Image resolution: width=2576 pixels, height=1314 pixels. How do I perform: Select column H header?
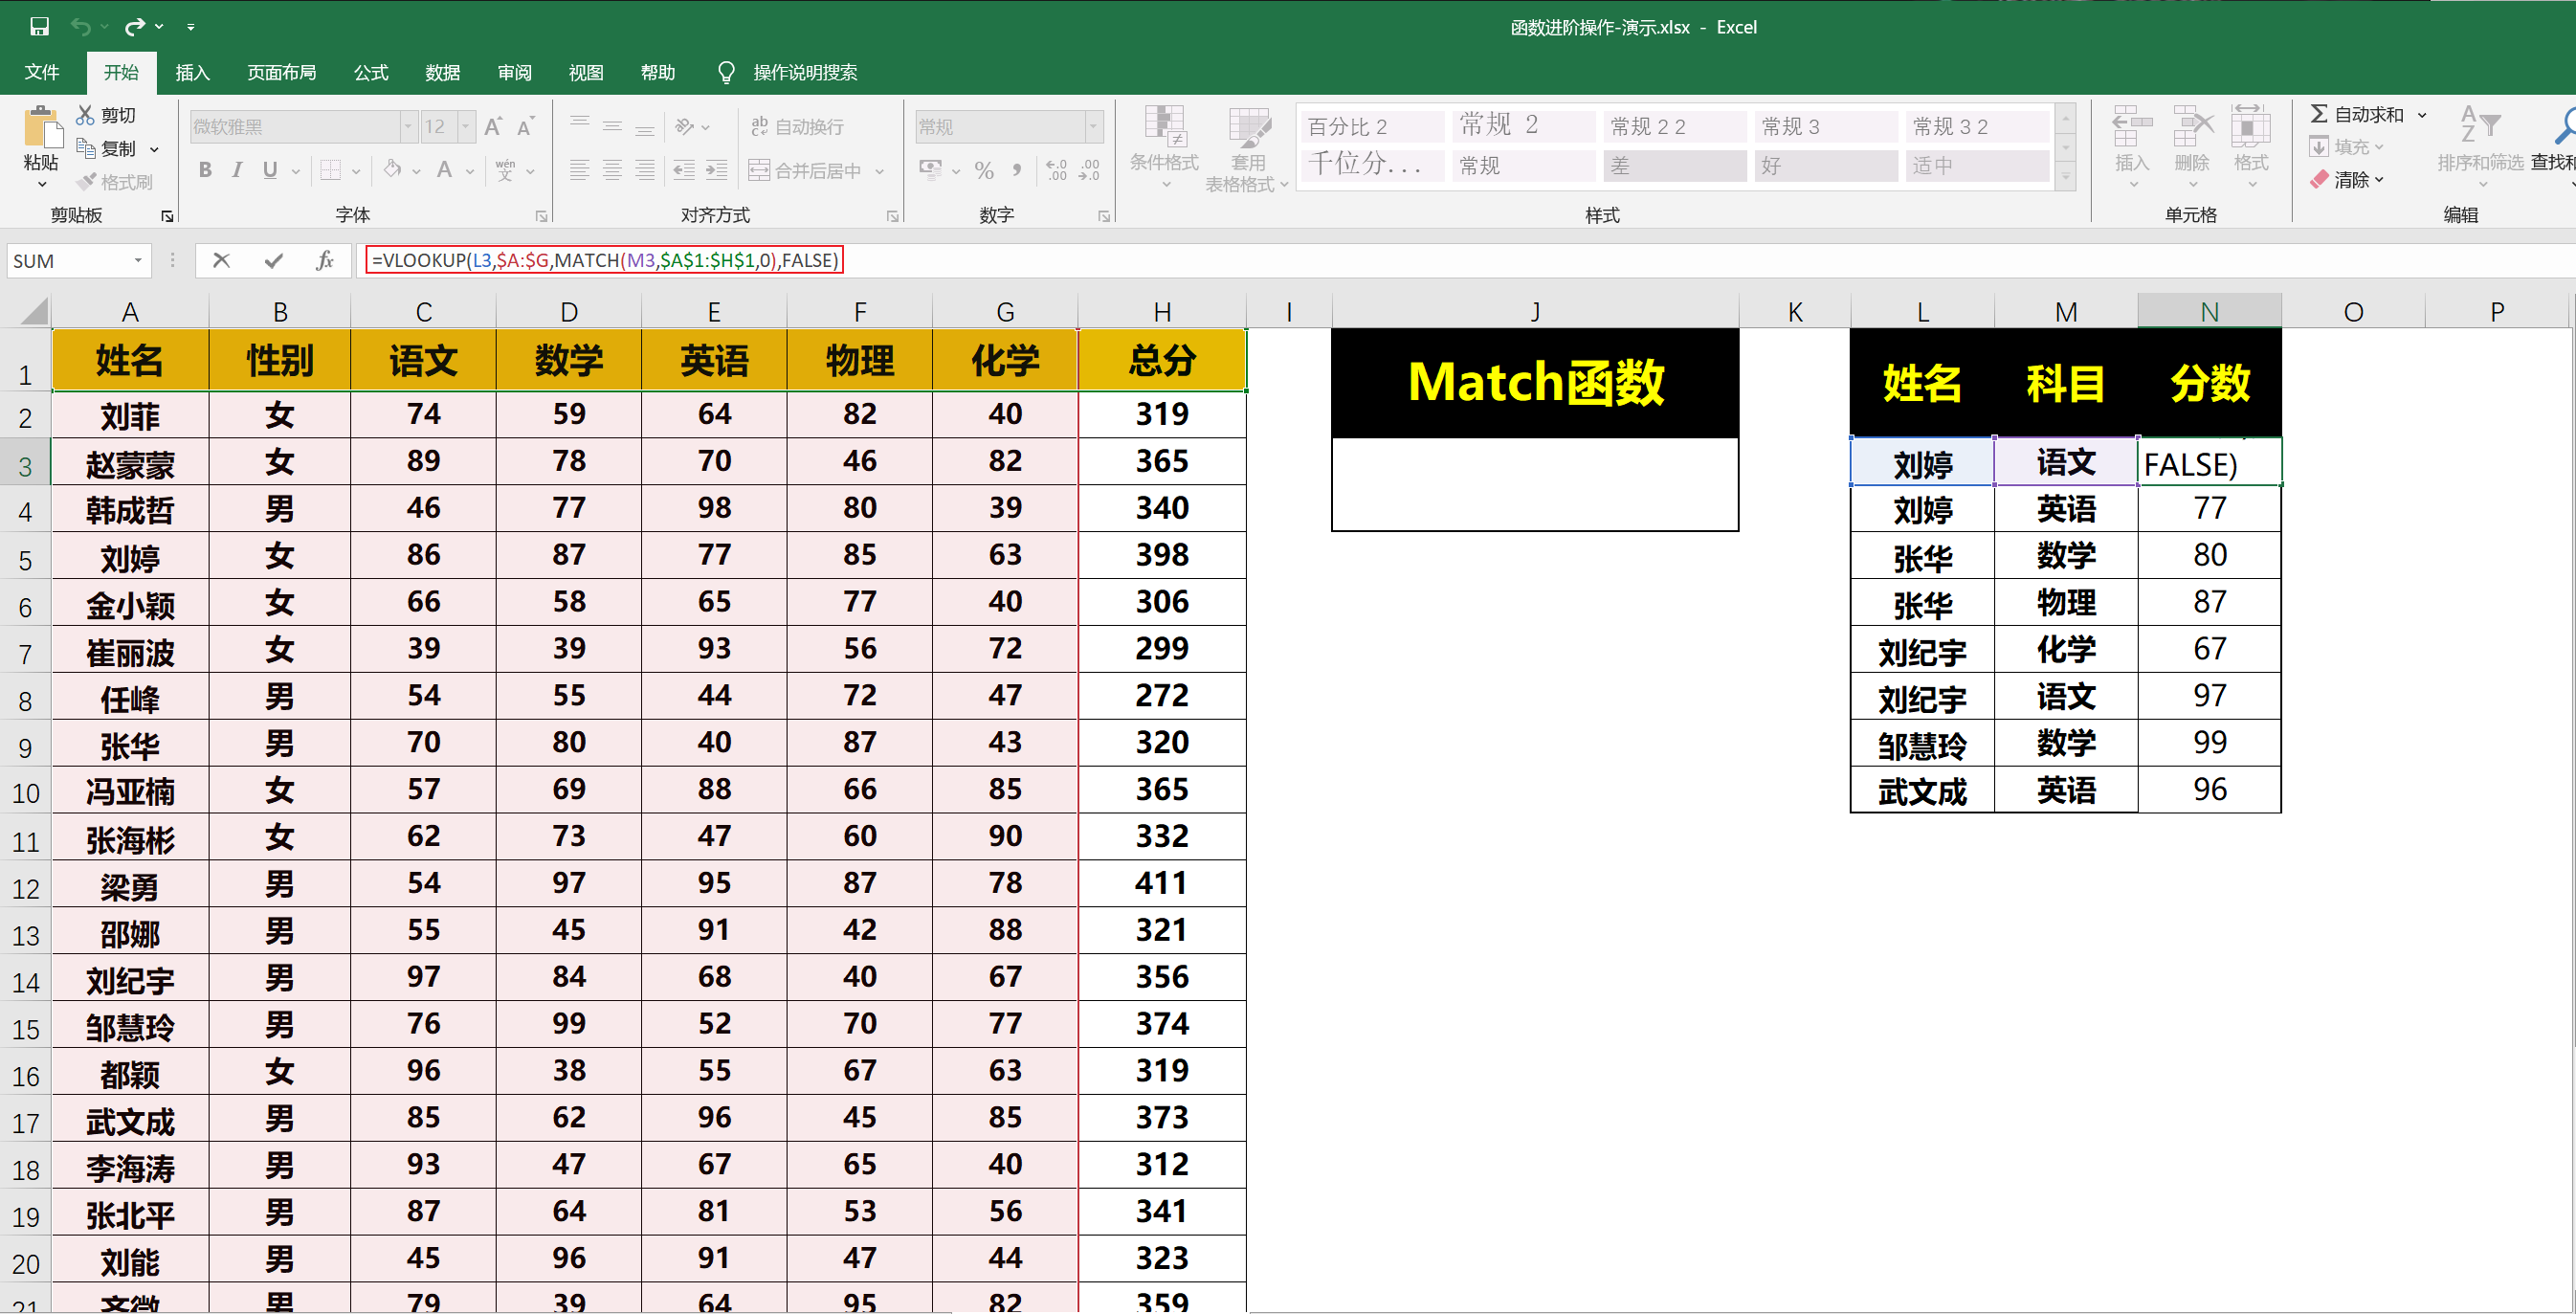pyautogui.click(x=1162, y=312)
